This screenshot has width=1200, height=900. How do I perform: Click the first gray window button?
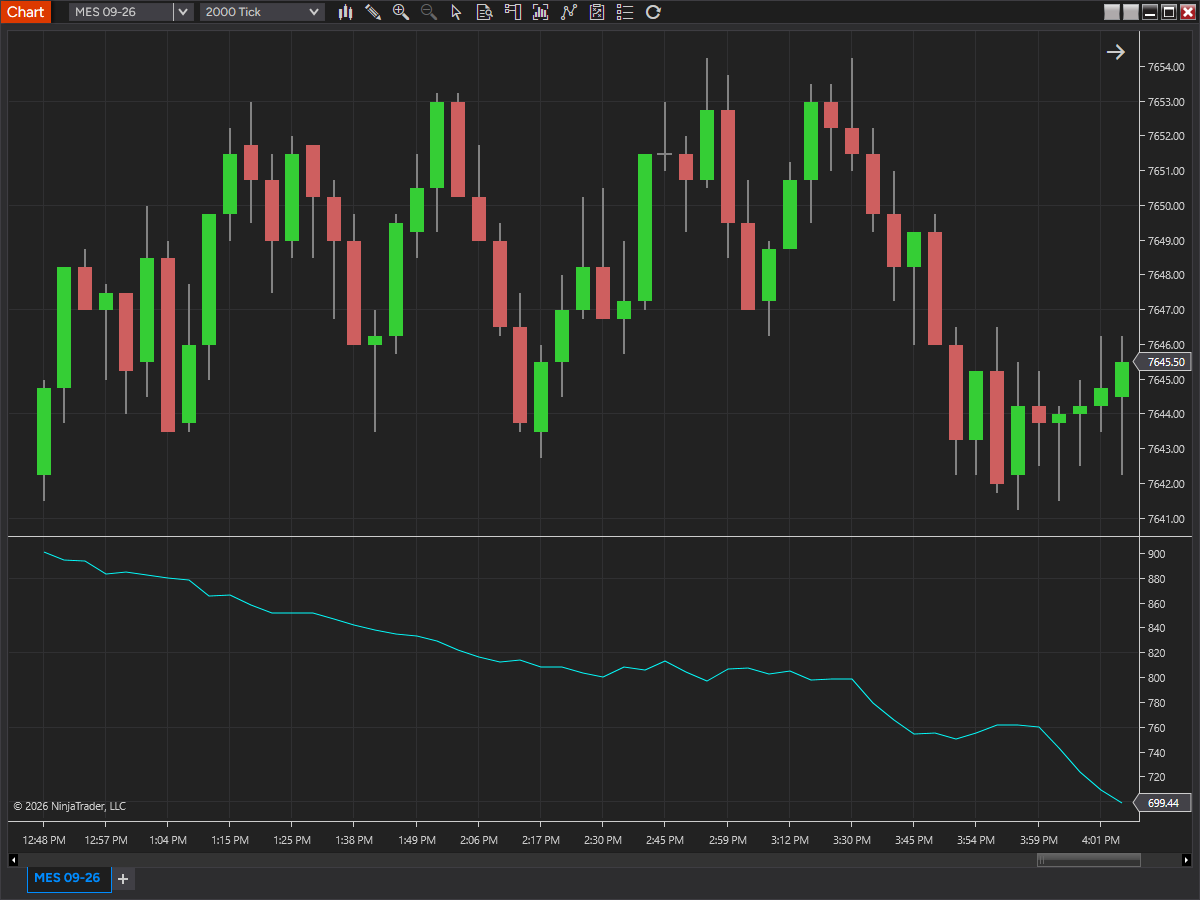point(1112,12)
